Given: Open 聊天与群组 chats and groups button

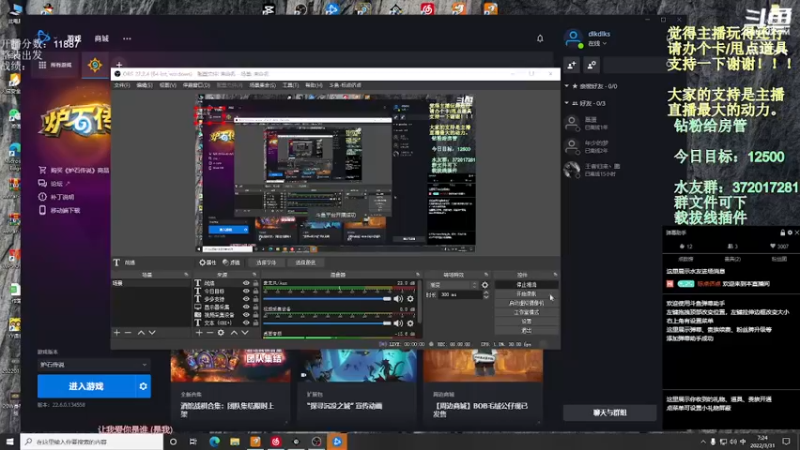Looking at the screenshot, I should tap(610, 413).
